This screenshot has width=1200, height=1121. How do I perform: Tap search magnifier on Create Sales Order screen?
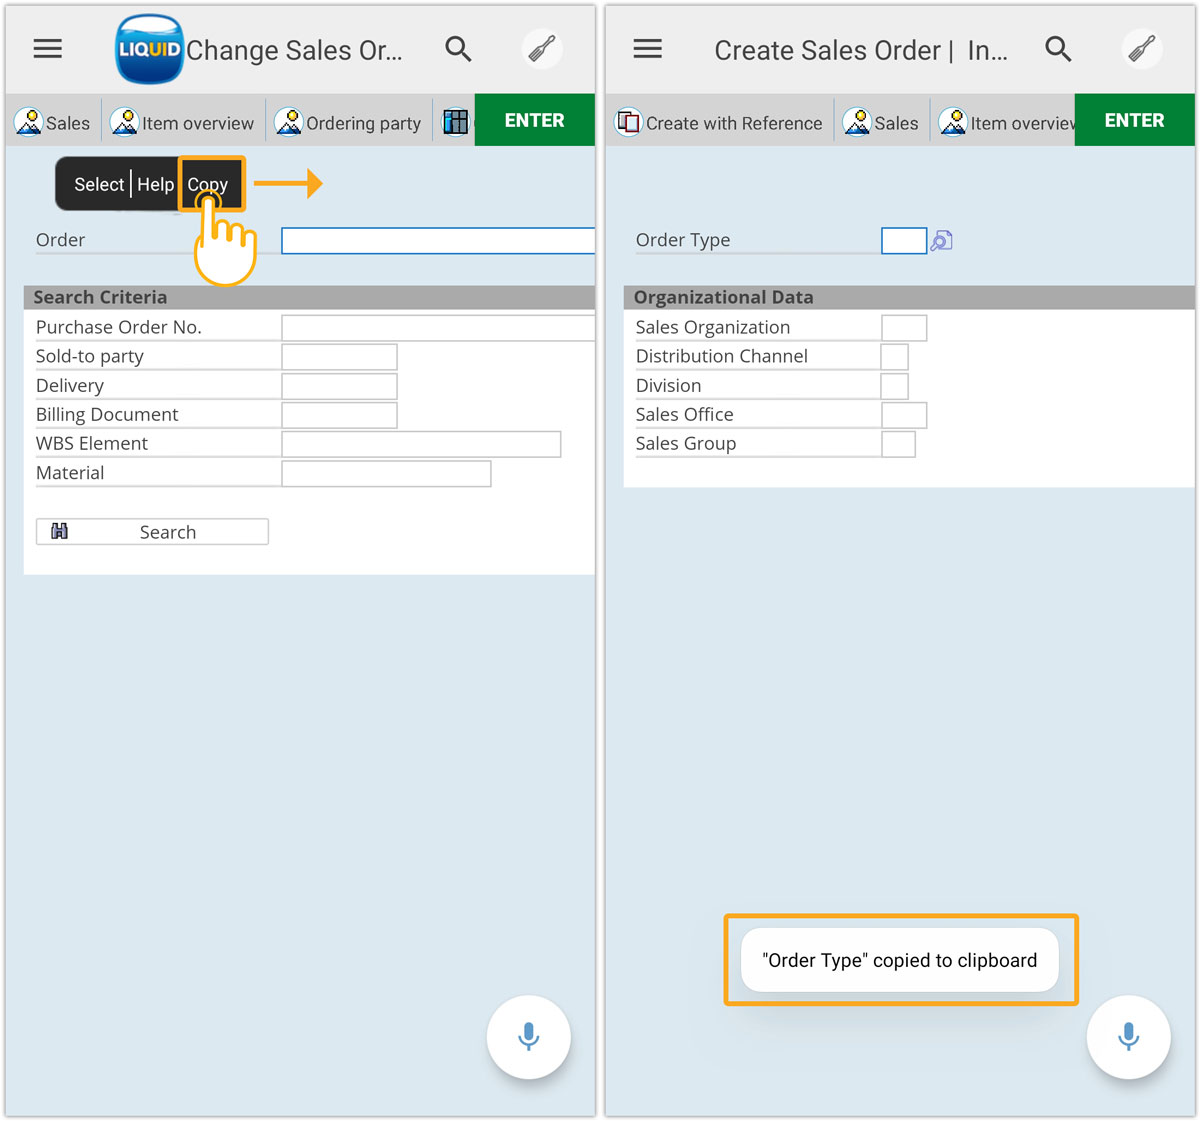[x=1058, y=49]
